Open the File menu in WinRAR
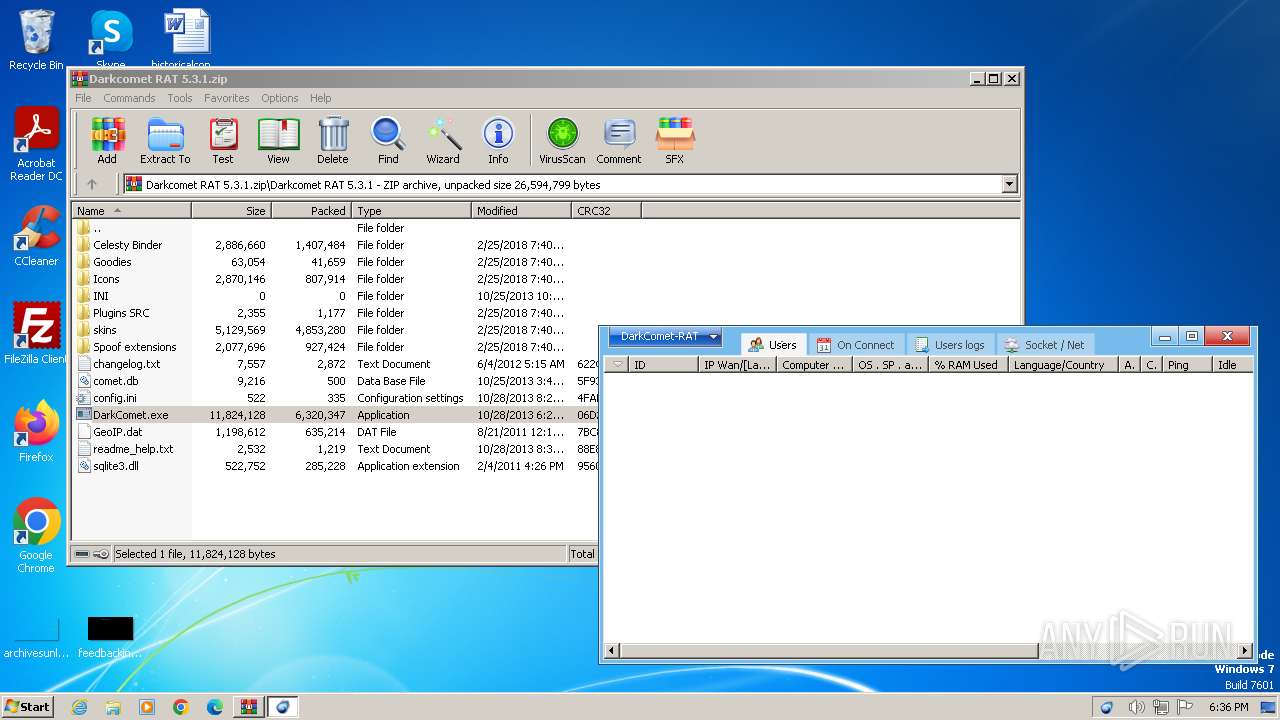 point(83,98)
